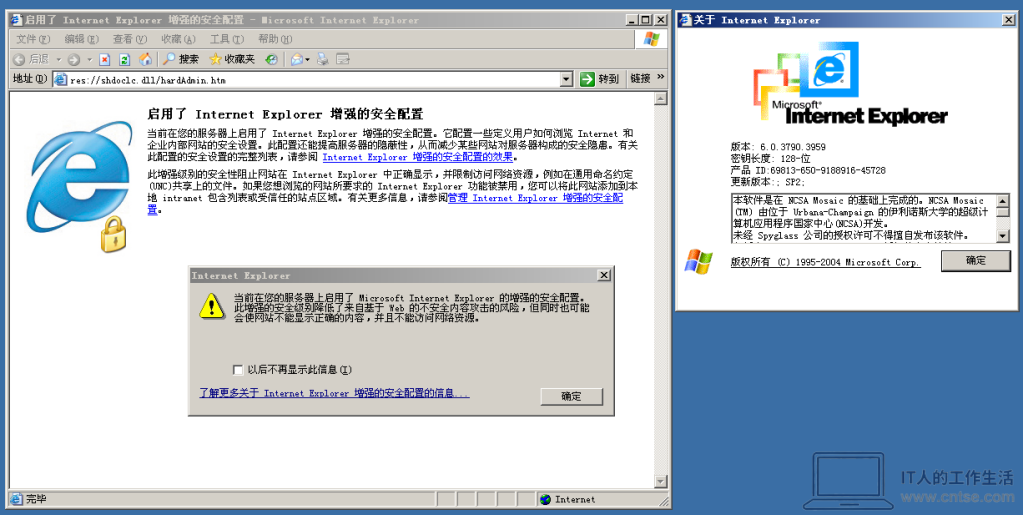Click the page scrollbar up arrow
Screen dimensions: 1023x515
click(x=660, y=99)
